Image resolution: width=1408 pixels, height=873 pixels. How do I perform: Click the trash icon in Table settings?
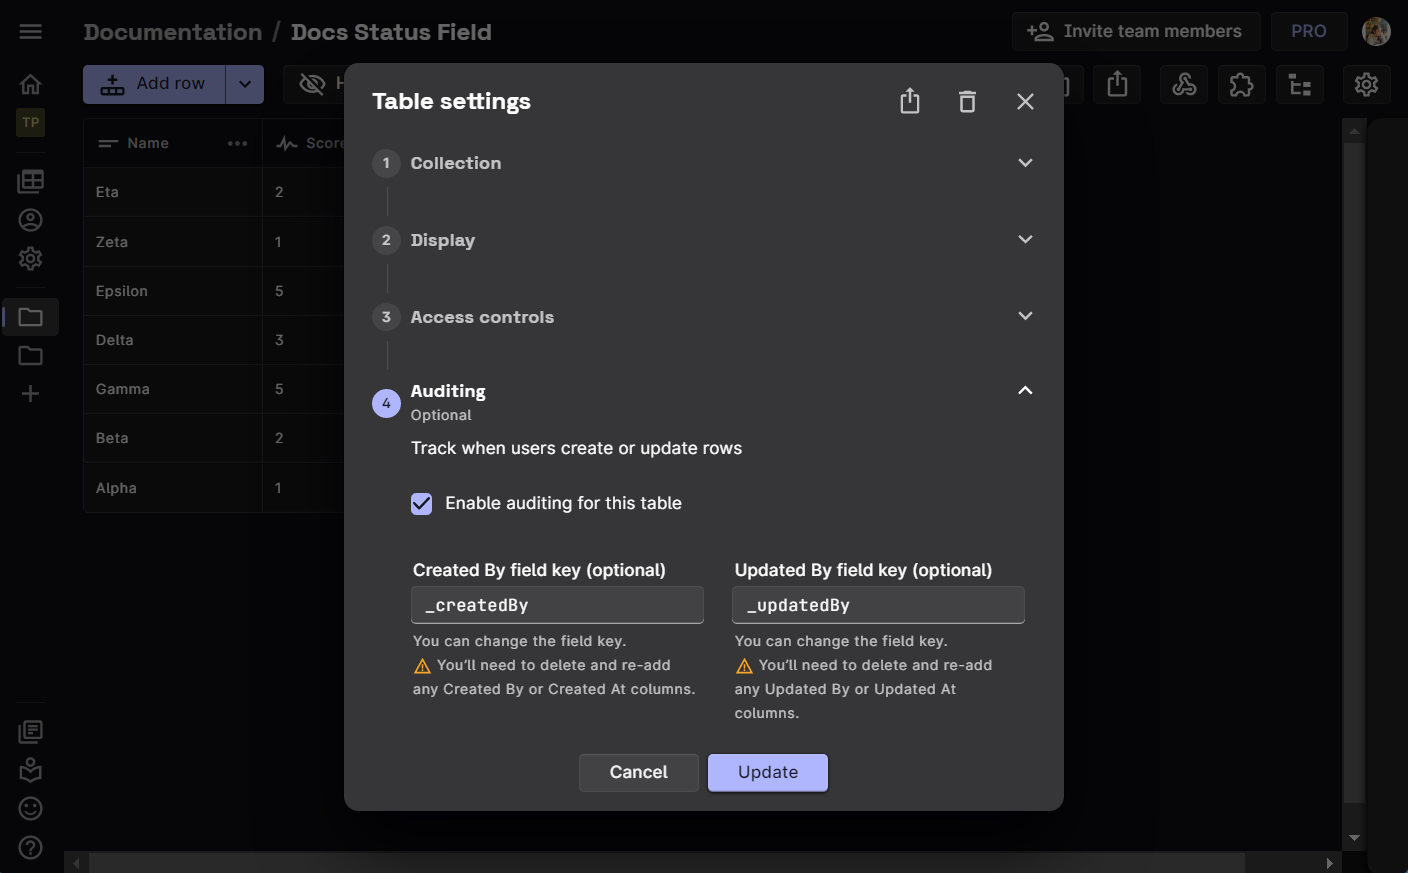(967, 102)
